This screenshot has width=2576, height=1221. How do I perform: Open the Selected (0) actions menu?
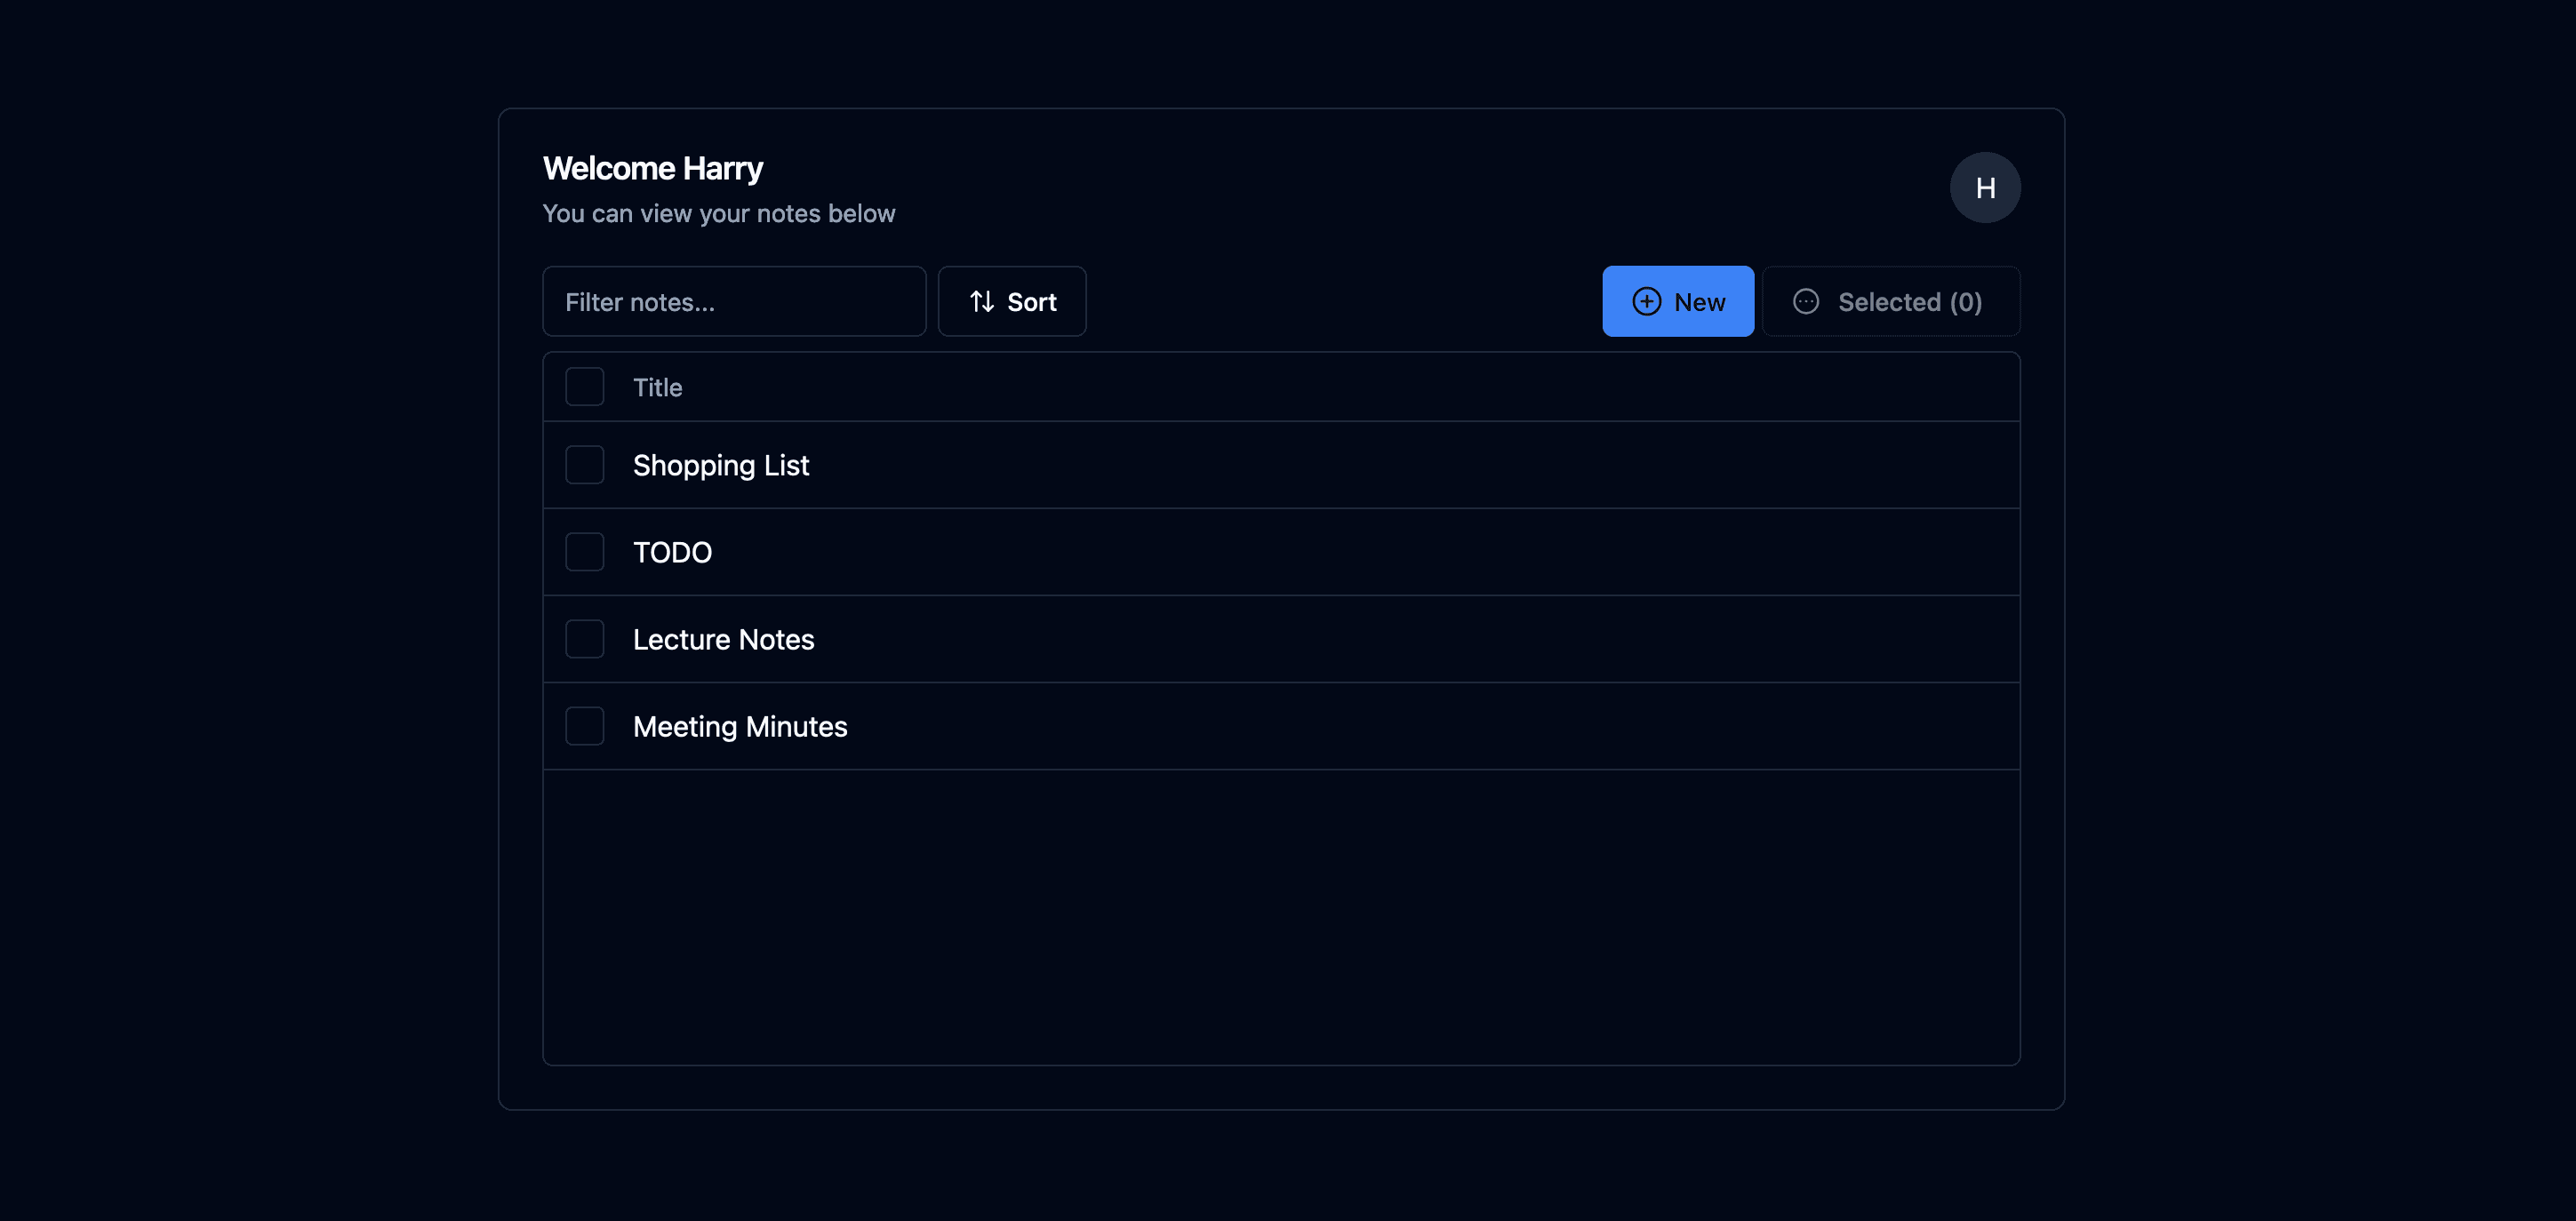(x=1891, y=301)
